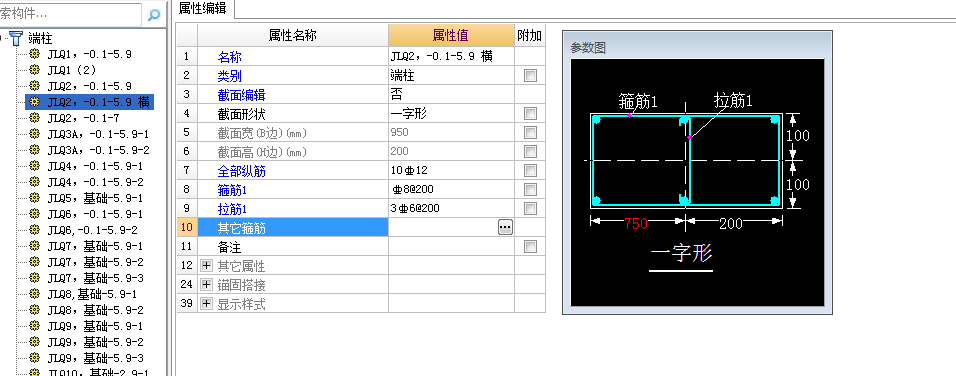Image resolution: width=956 pixels, height=376 pixels.
Task: Click the 拉筋1 label in diagram
Action: click(x=733, y=101)
